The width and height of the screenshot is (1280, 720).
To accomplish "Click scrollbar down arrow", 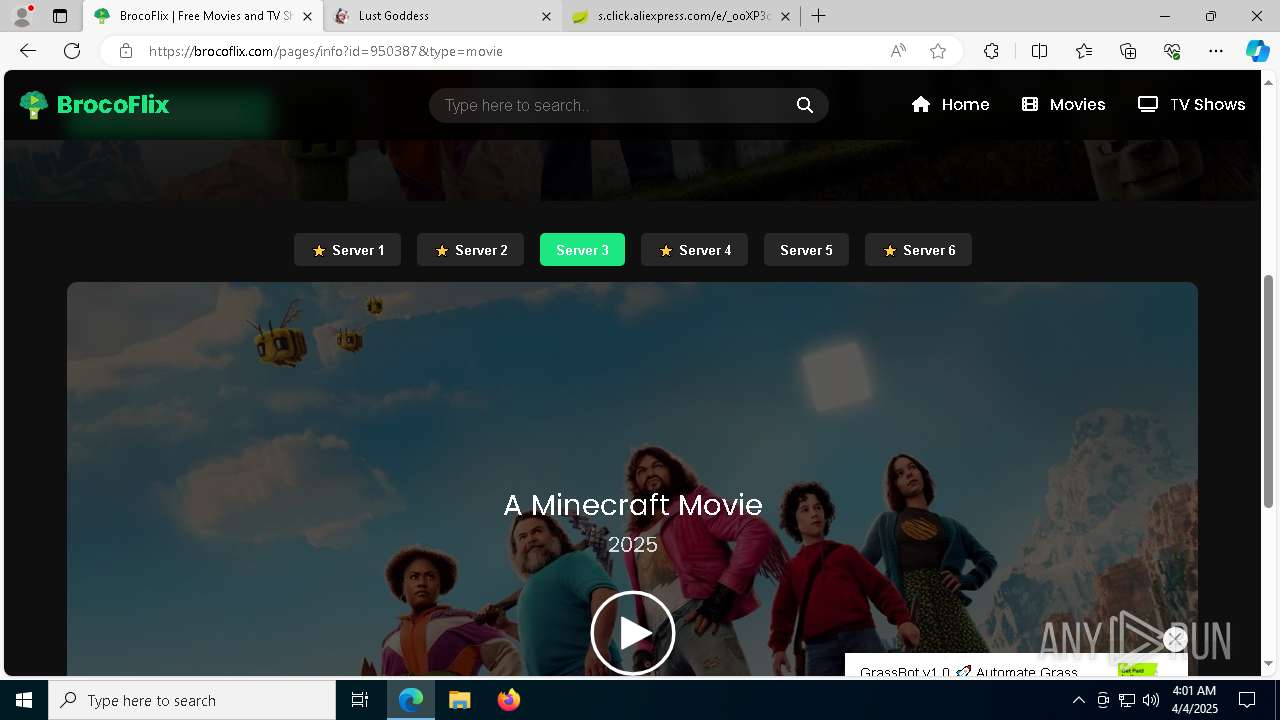I will pyautogui.click(x=1269, y=664).
